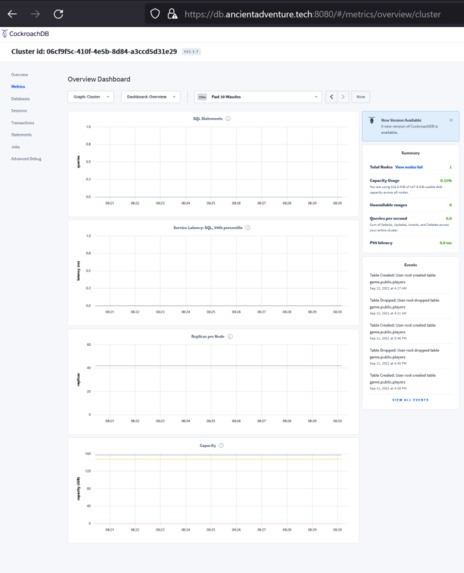
Task: Open the Overview sidebar page
Action: pyautogui.click(x=19, y=75)
